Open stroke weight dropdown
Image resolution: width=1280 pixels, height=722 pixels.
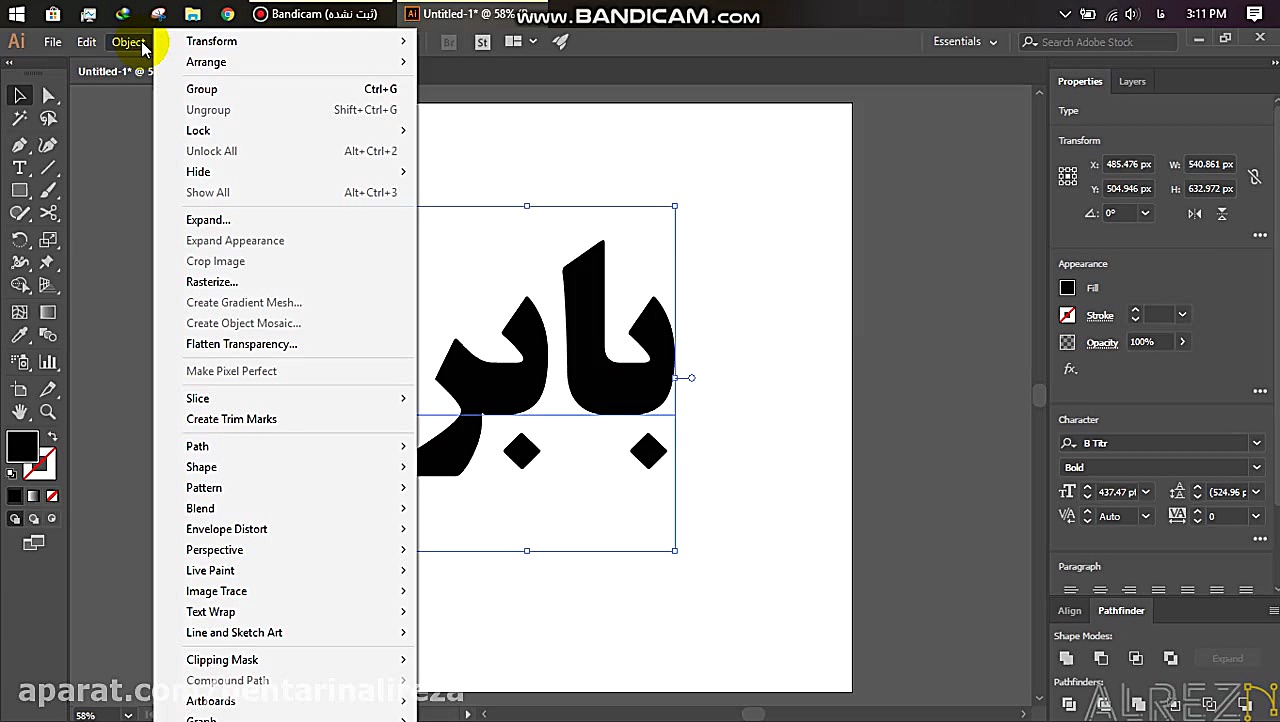click(1182, 315)
